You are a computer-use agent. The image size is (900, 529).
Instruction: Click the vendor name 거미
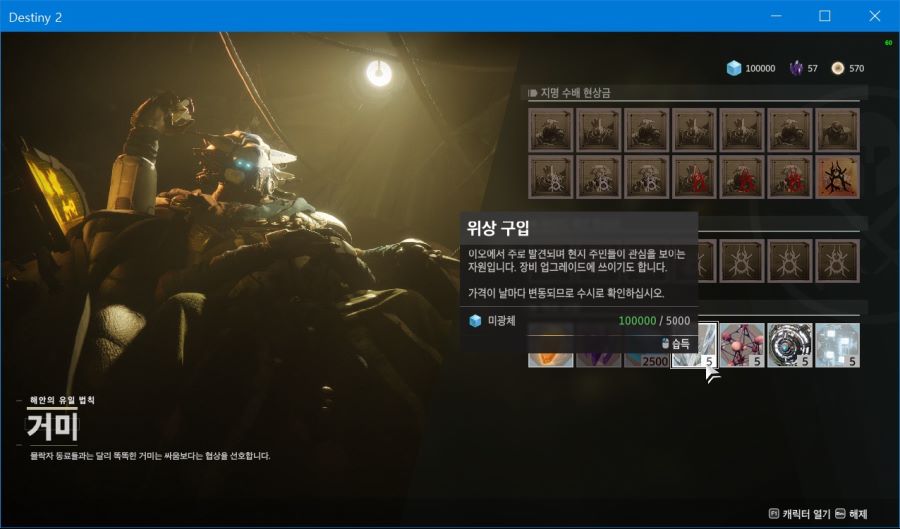point(52,426)
